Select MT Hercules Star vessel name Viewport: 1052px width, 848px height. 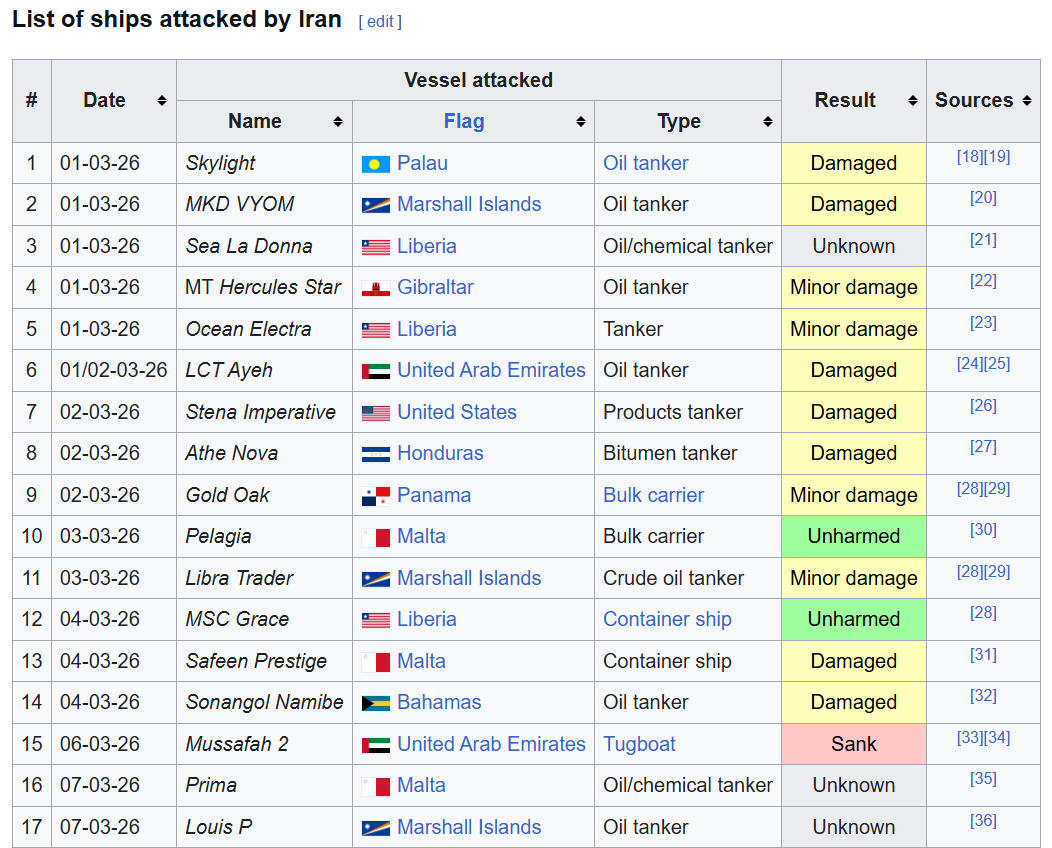pos(263,287)
